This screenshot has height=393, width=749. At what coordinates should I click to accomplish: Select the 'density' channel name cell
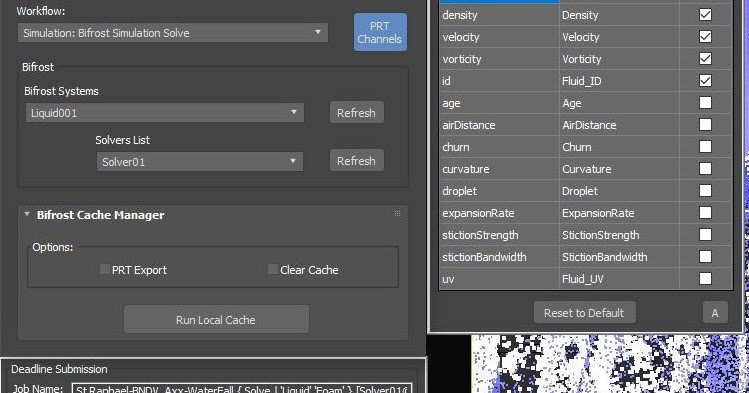(x=499, y=15)
